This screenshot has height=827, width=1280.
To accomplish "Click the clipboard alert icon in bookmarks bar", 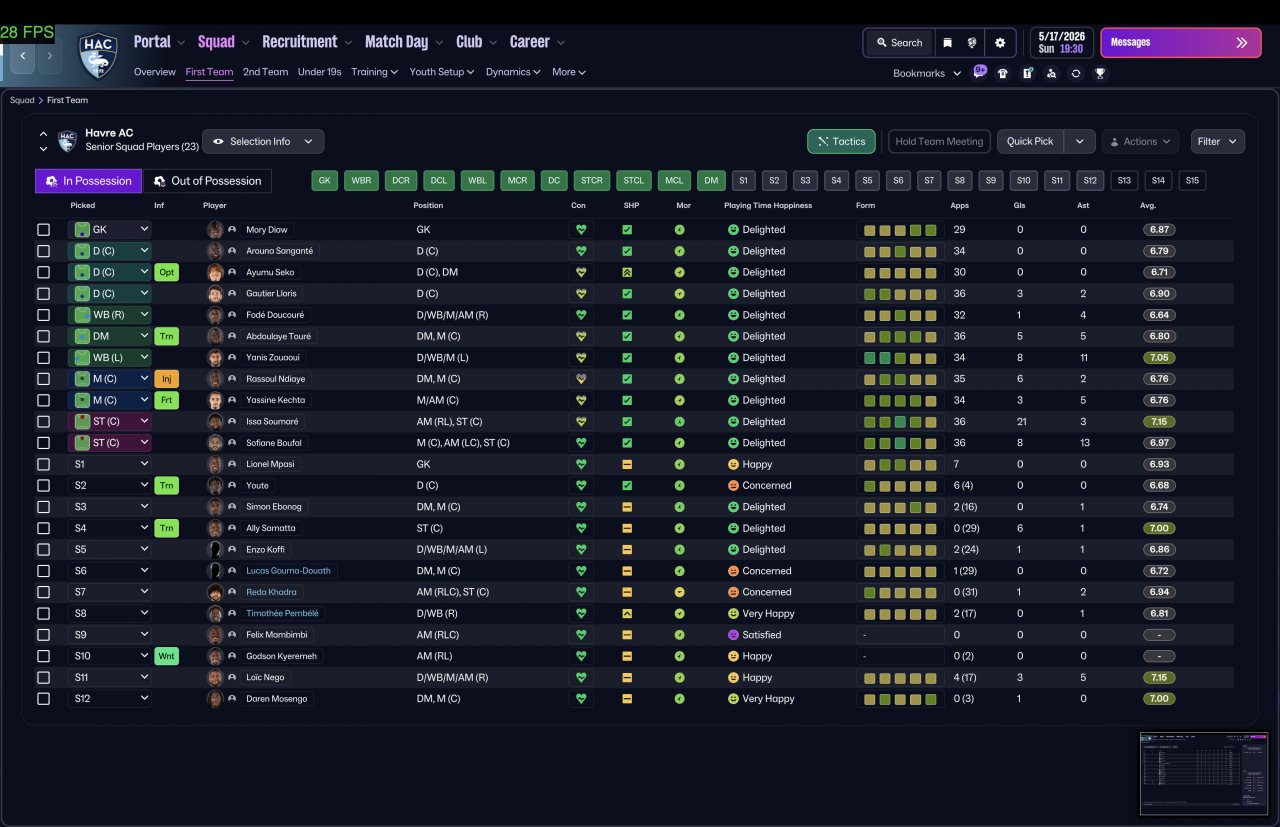I will point(1027,73).
